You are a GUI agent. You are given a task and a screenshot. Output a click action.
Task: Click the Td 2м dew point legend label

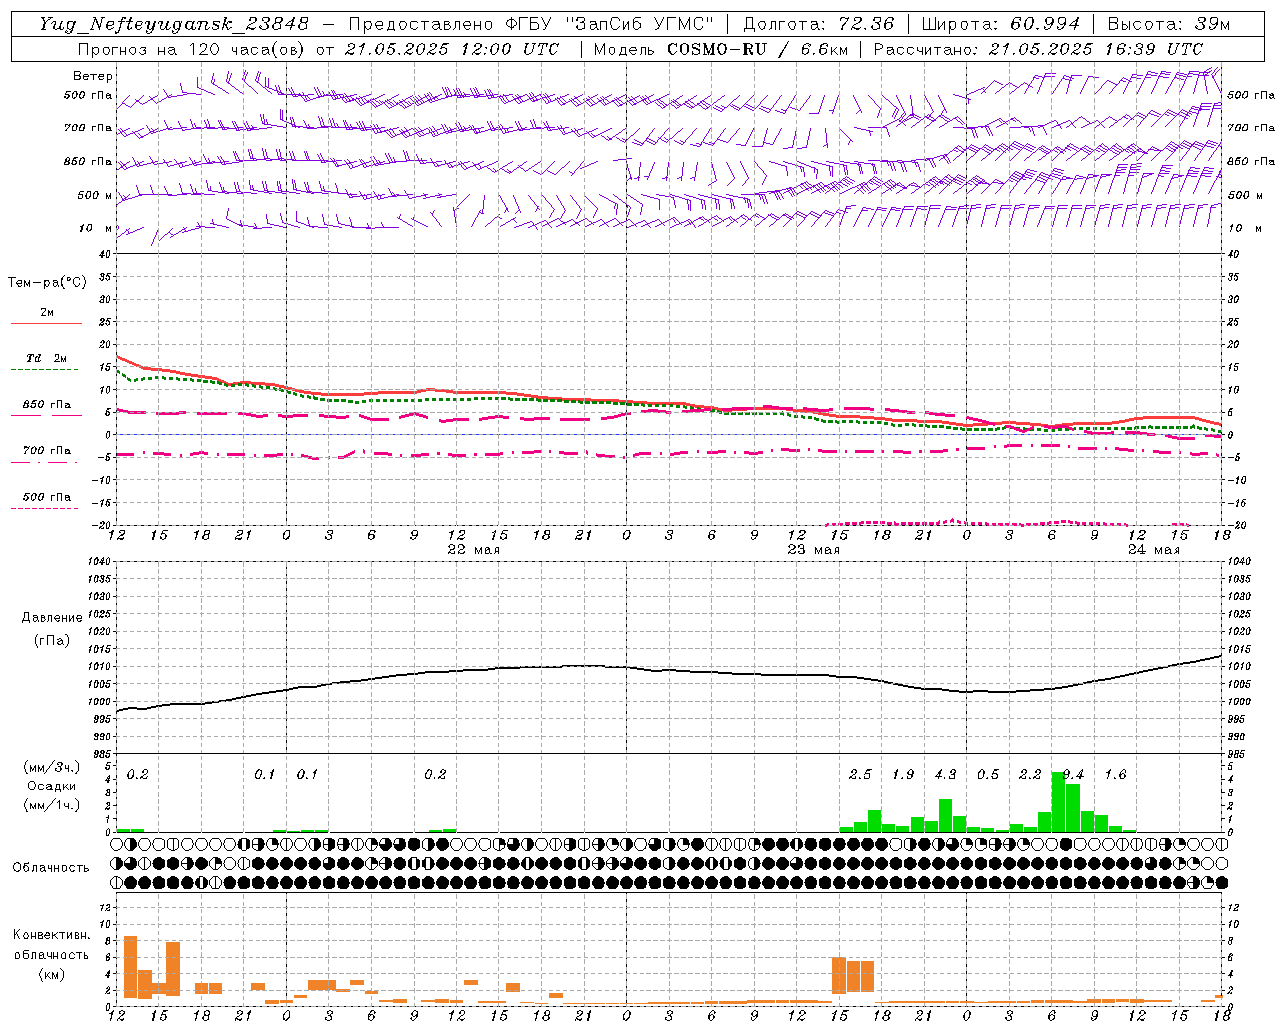[47, 358]
